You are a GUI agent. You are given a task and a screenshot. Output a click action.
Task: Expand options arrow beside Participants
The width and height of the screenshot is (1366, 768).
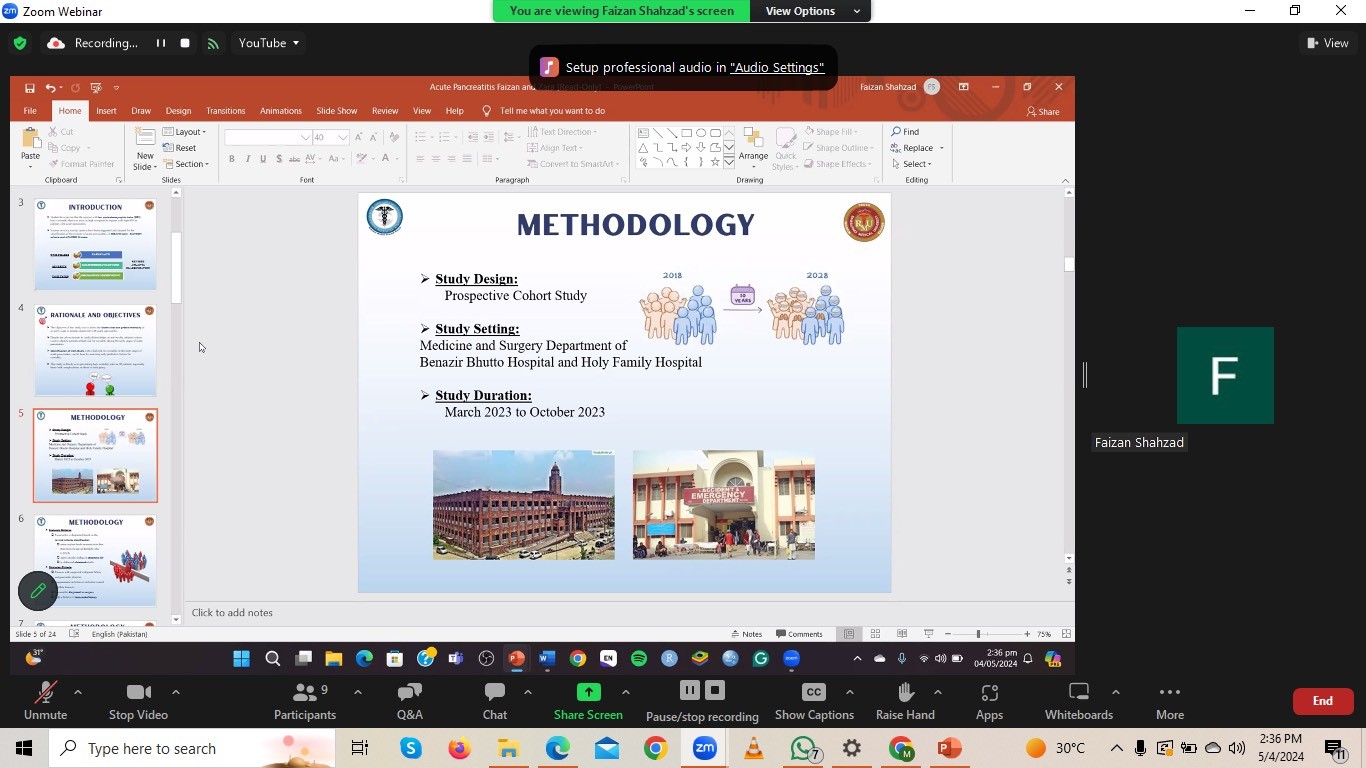tap(358, 692)
